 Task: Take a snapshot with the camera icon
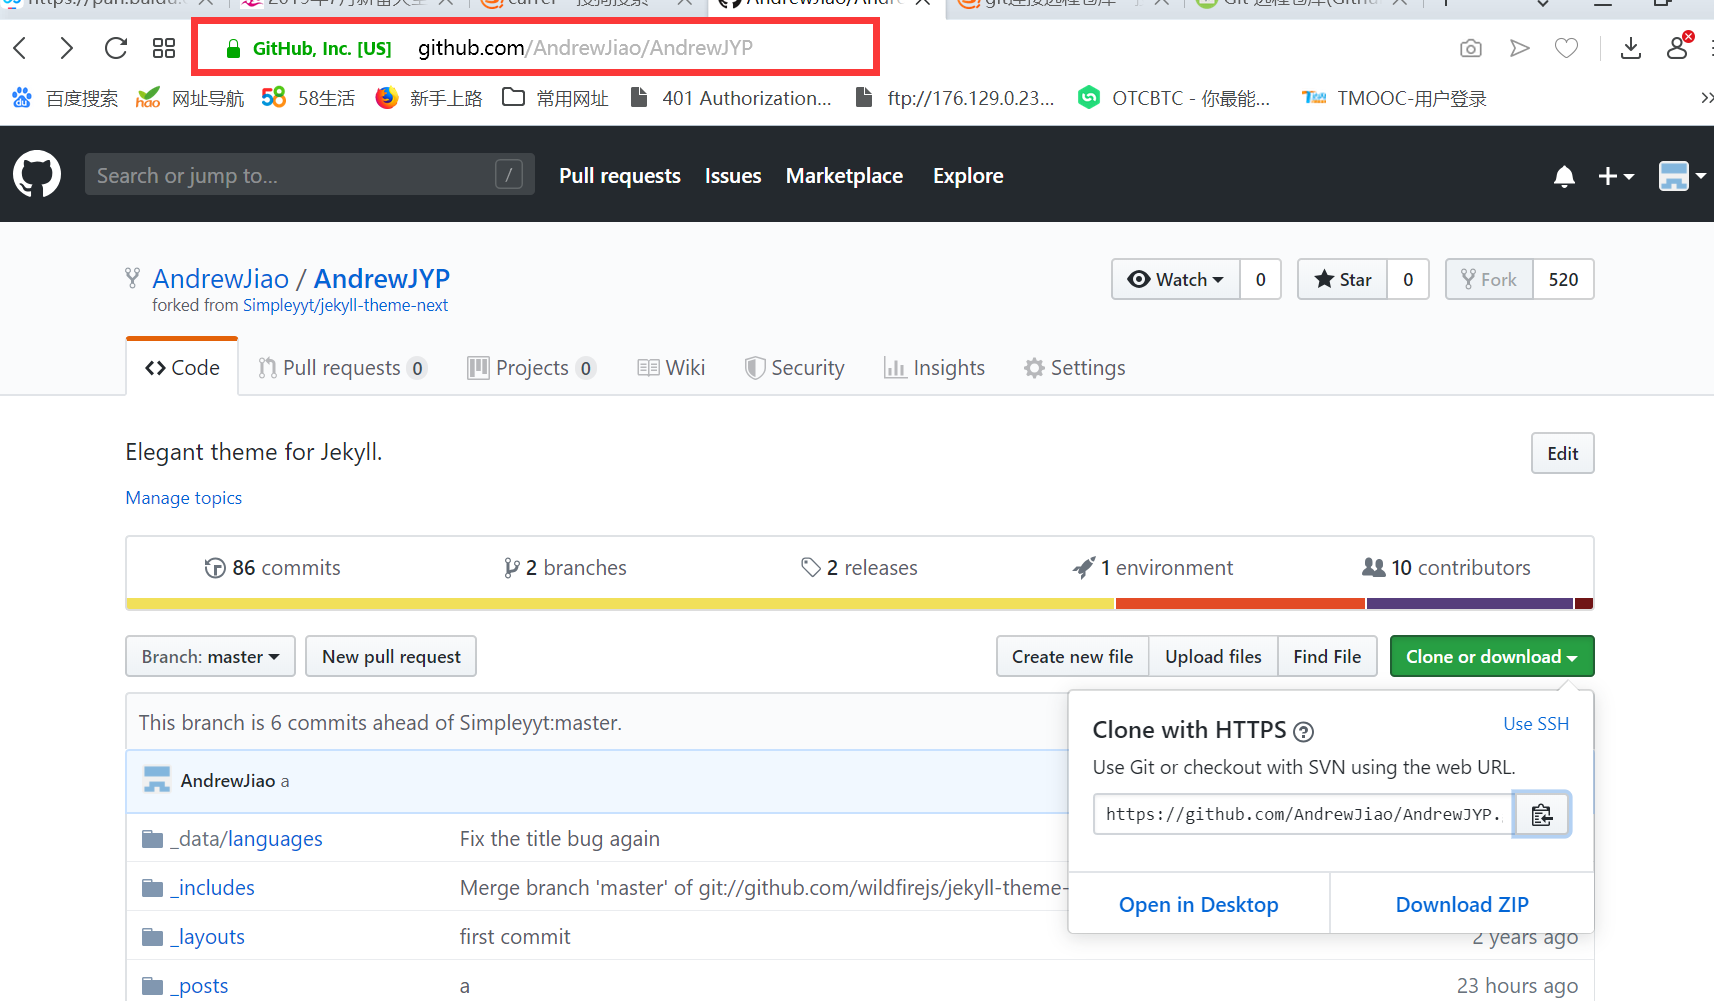coord(1470,48)
